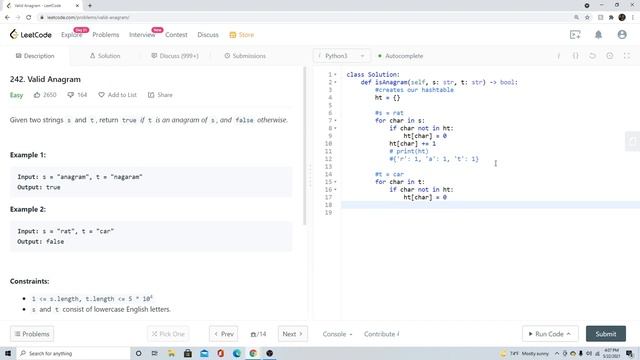Open Problems in the top navigation
640x360 pixels.
pos(106,35)
